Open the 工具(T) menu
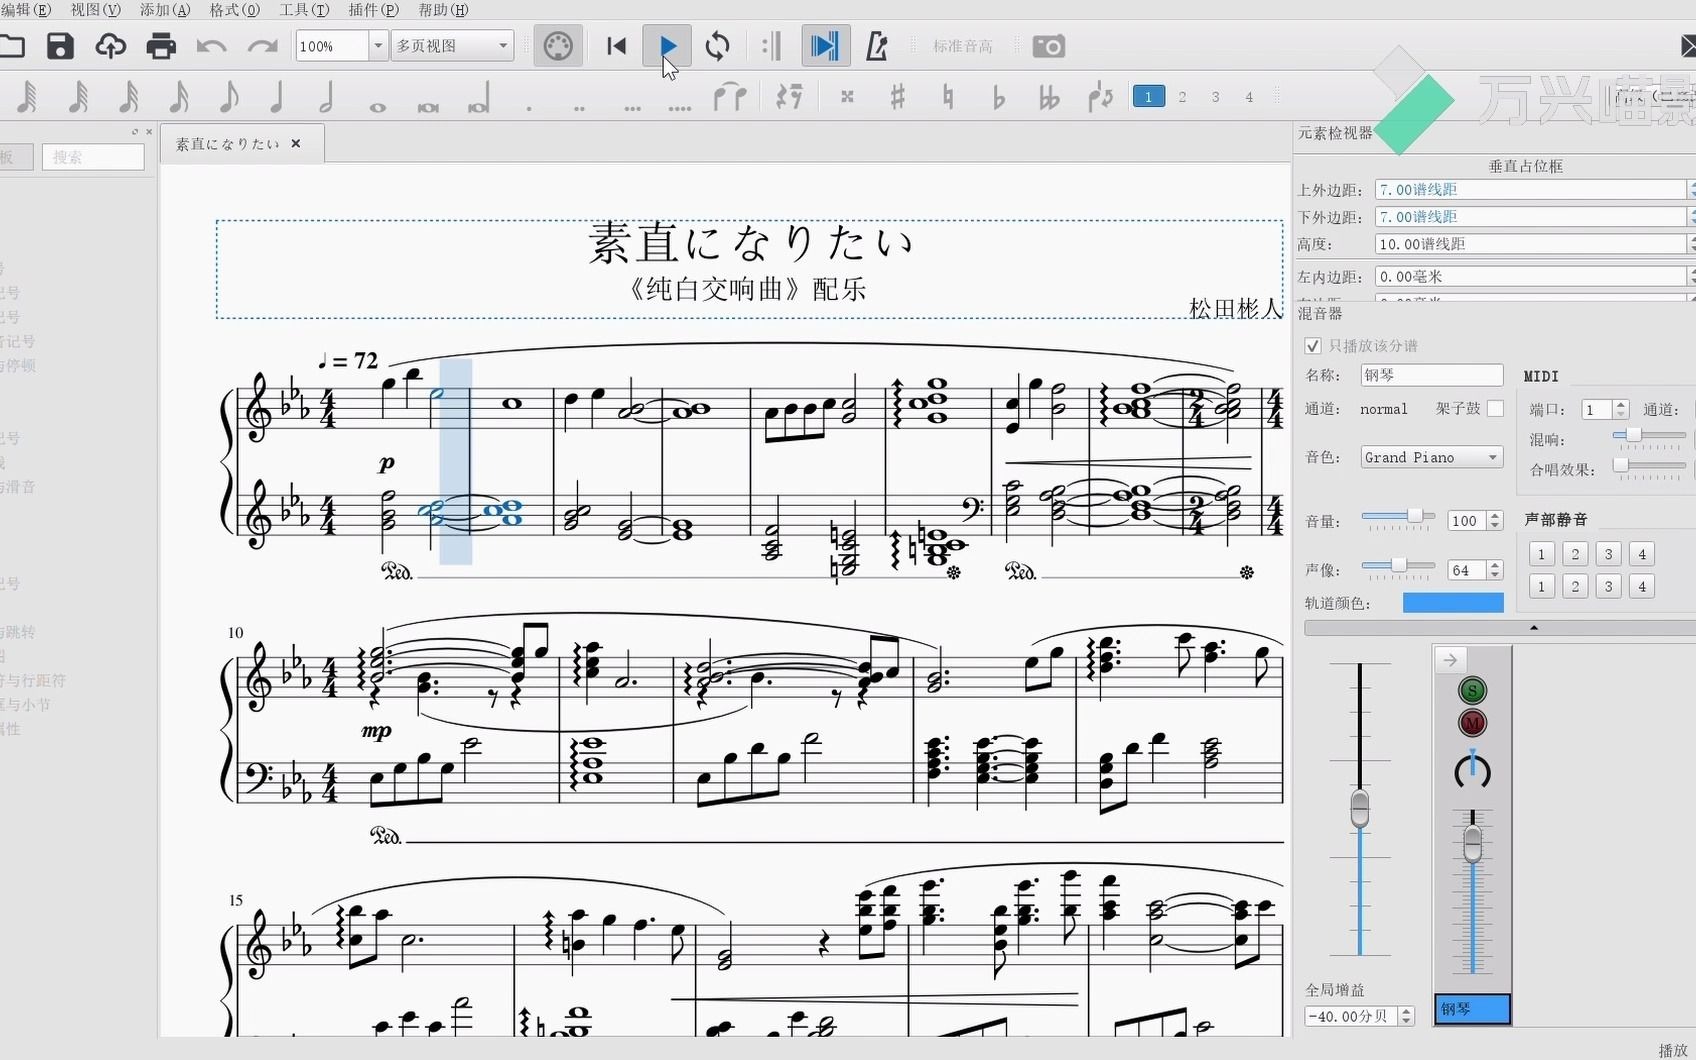Image resolution: width=1696 pixels, height=1060 pixels. [304, 10]
